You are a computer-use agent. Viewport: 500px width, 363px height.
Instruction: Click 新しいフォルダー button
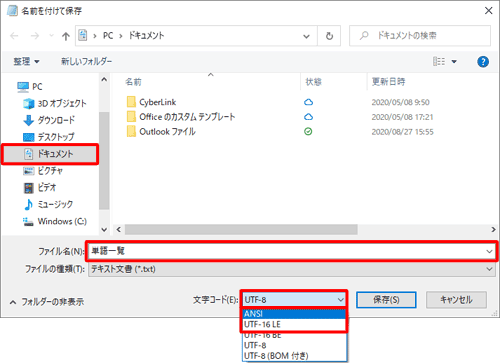pos(86,61)
